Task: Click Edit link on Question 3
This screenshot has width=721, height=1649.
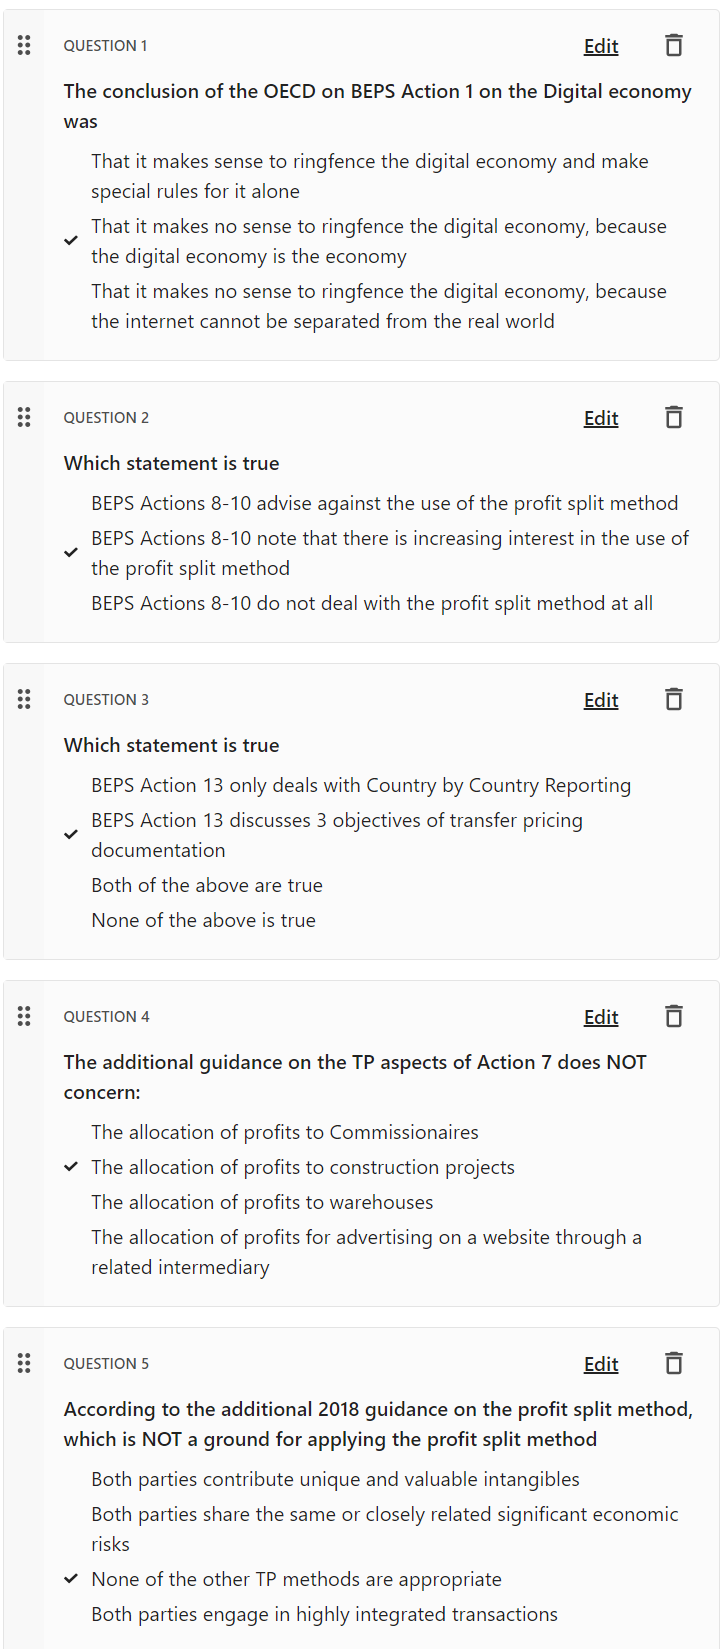Action: [601, 700]
